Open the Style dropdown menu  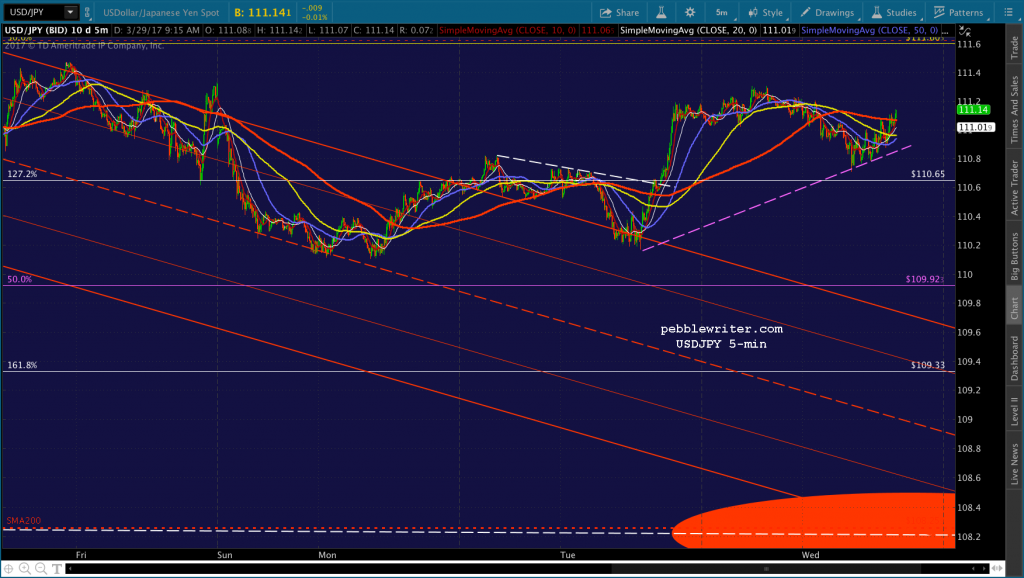point(765,12)
